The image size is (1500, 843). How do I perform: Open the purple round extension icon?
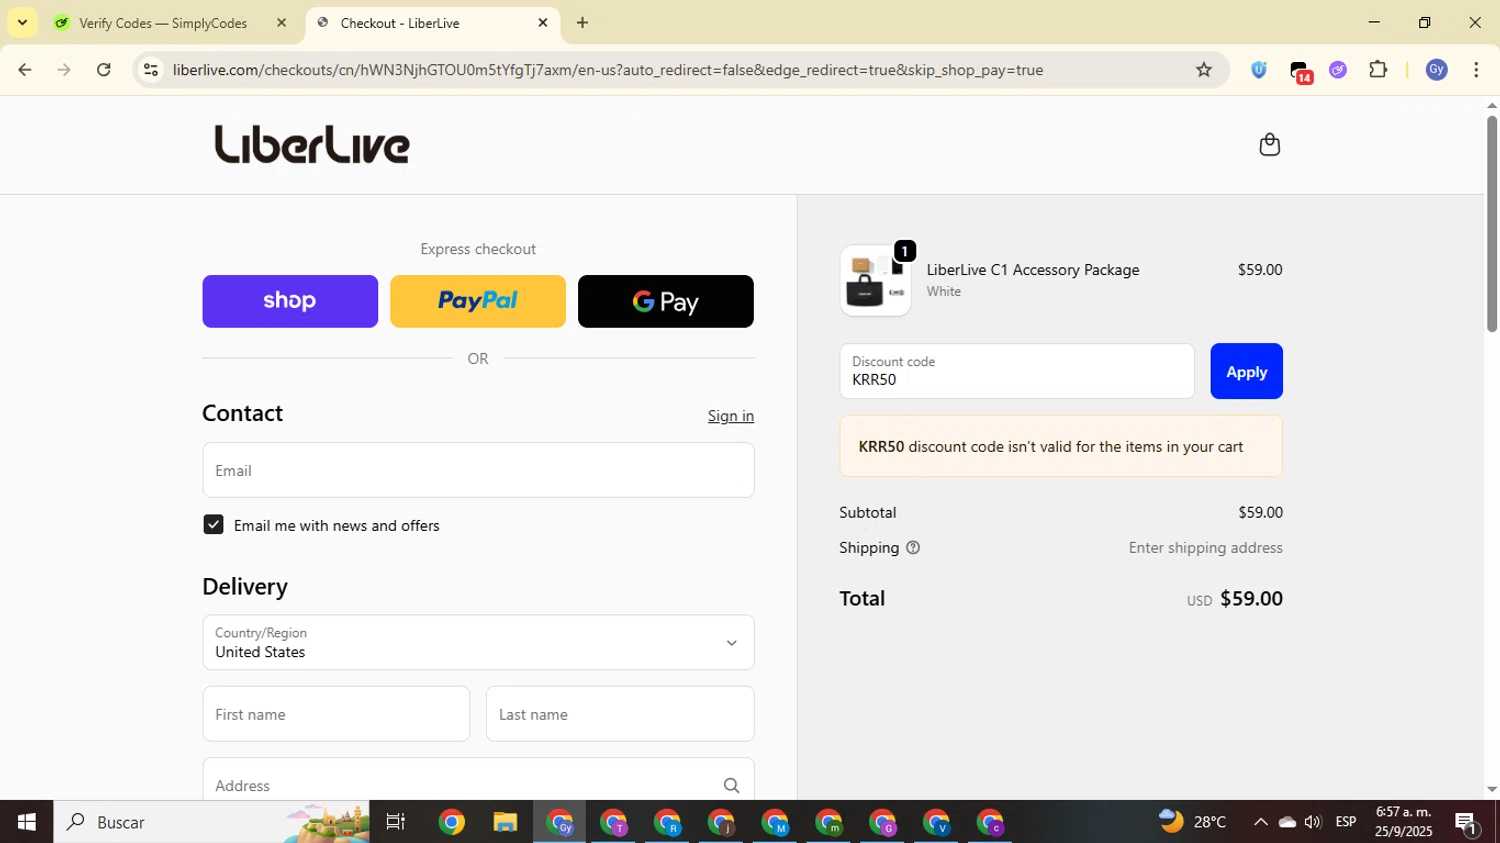click(1338, 70)
